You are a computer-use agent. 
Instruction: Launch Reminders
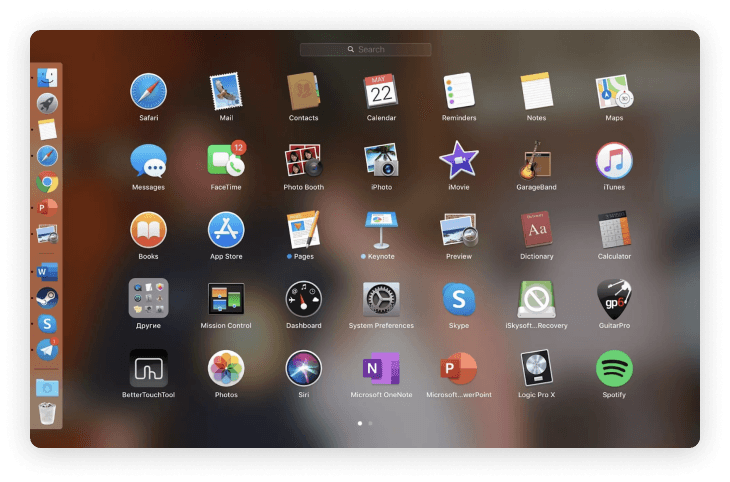(459, 91)
